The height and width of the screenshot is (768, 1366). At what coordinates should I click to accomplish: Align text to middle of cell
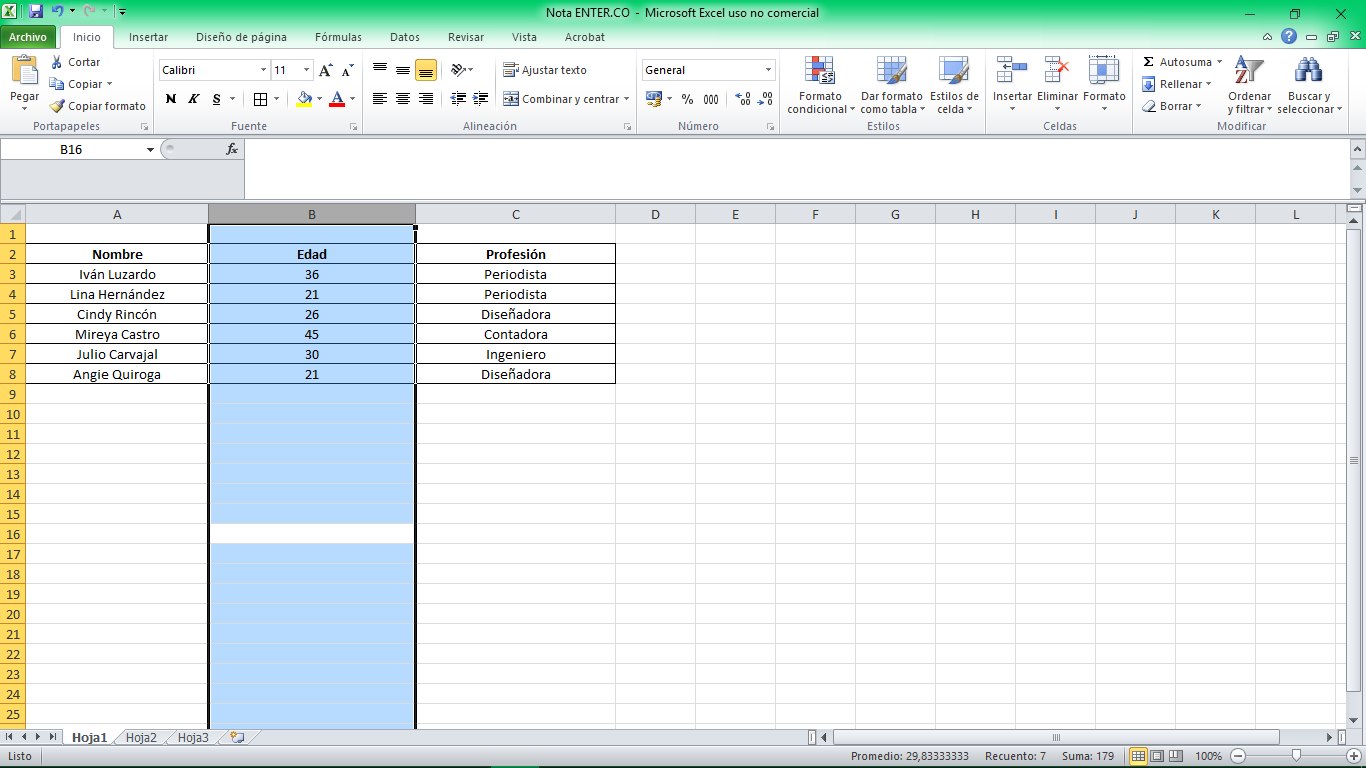point(403,70)
